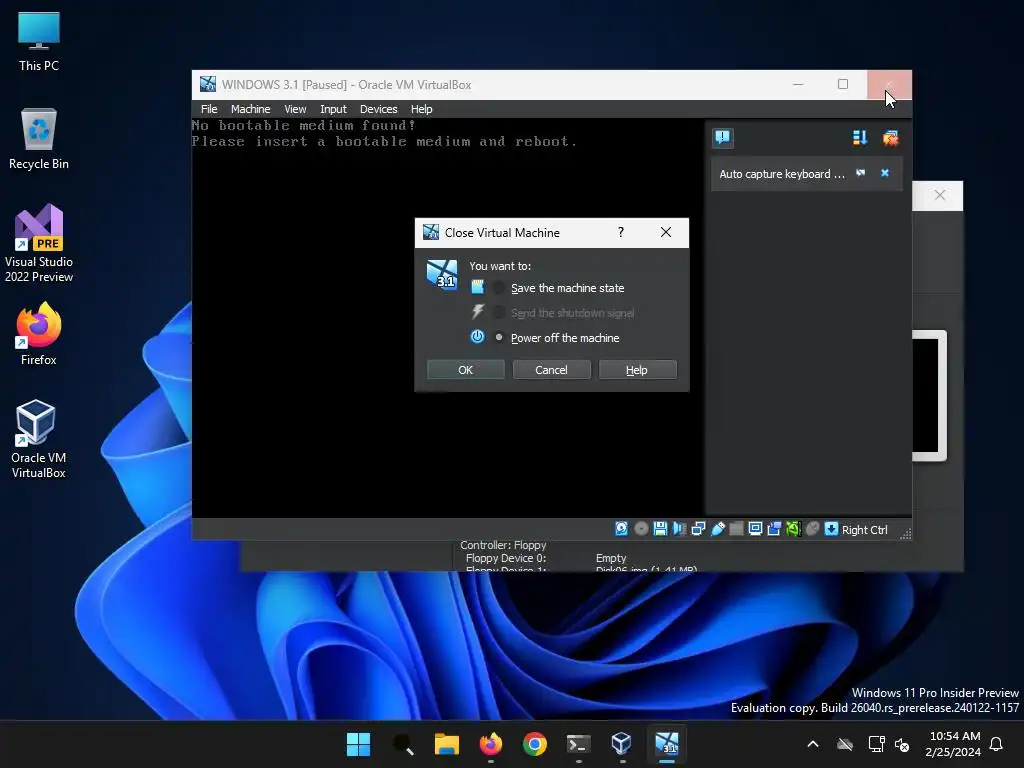Open the Windows Start menu

click(x=358, y=744)
